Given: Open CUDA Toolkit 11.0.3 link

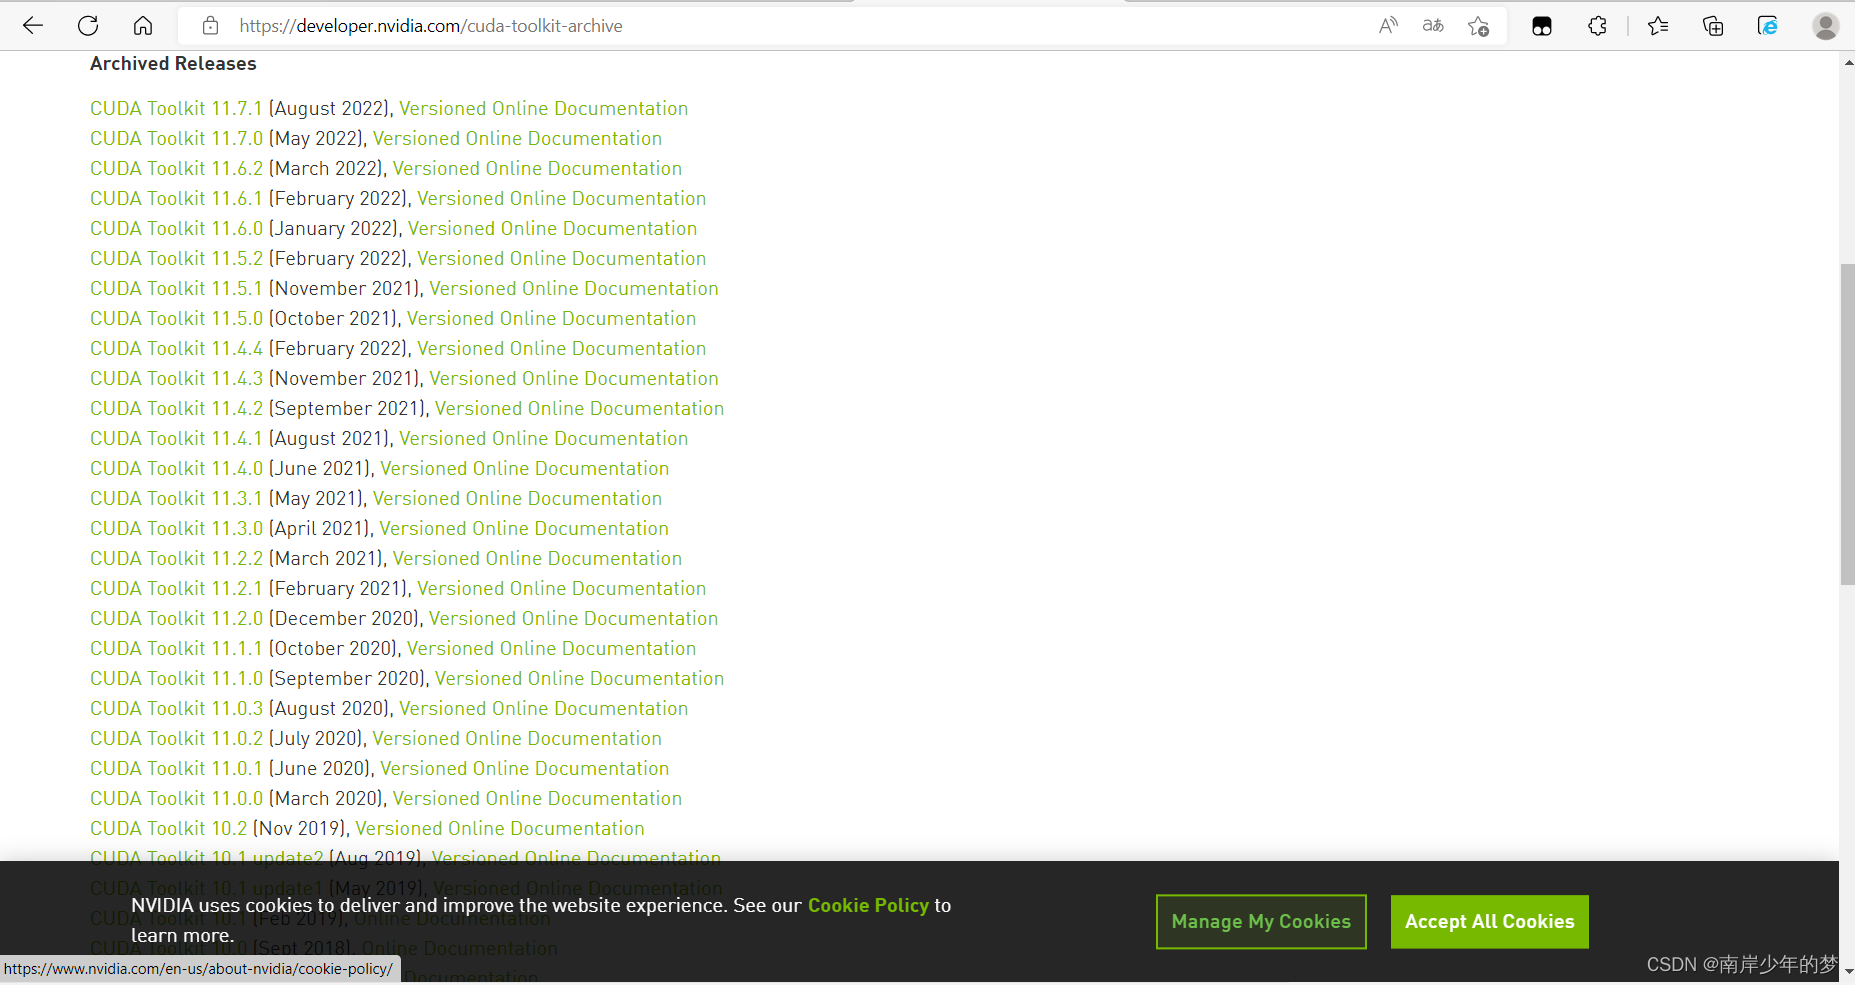Looking at the screenshot, I should pyautogui.click(x=176, y=708).
